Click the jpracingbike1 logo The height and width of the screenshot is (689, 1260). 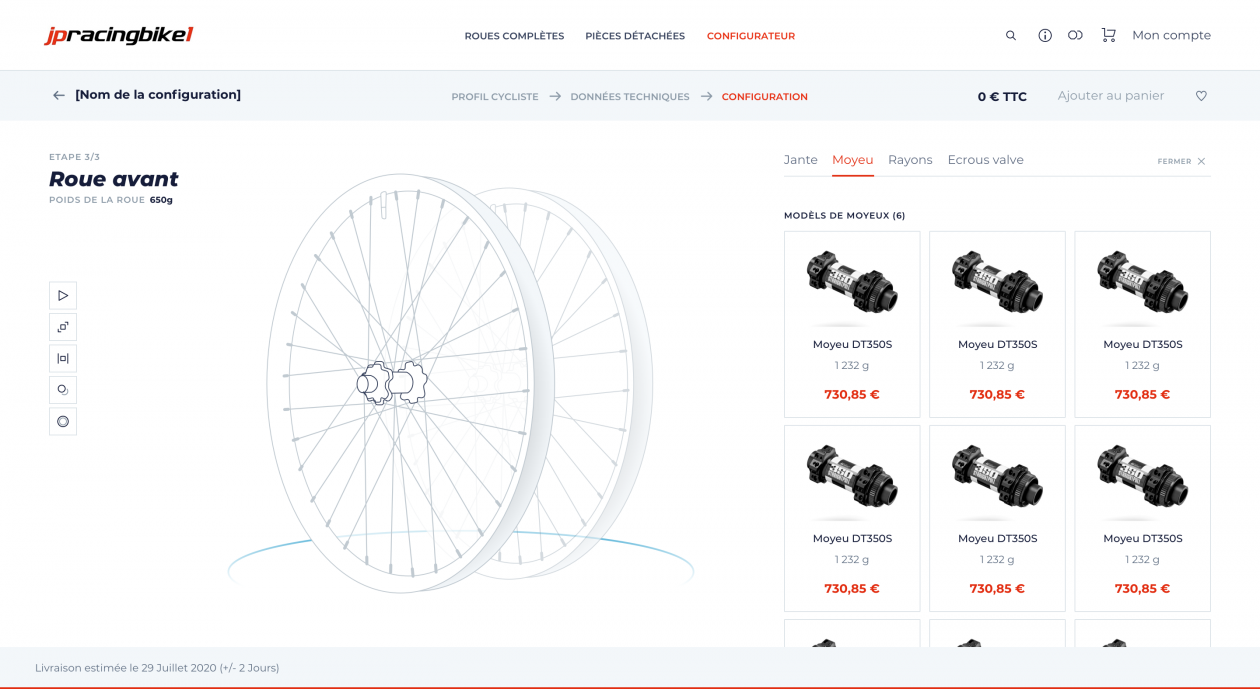click(113, 34)
